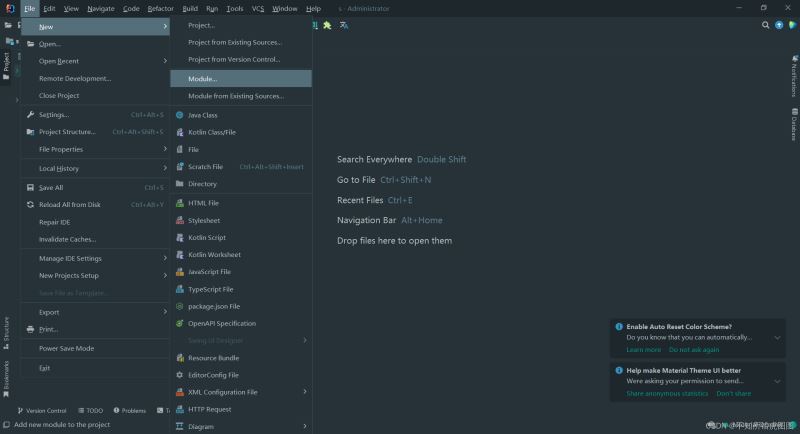Image resolution: width=800 pixels, height=434 pixels.
Task: Click the Settings wrench icon
Action: point(31,115)
